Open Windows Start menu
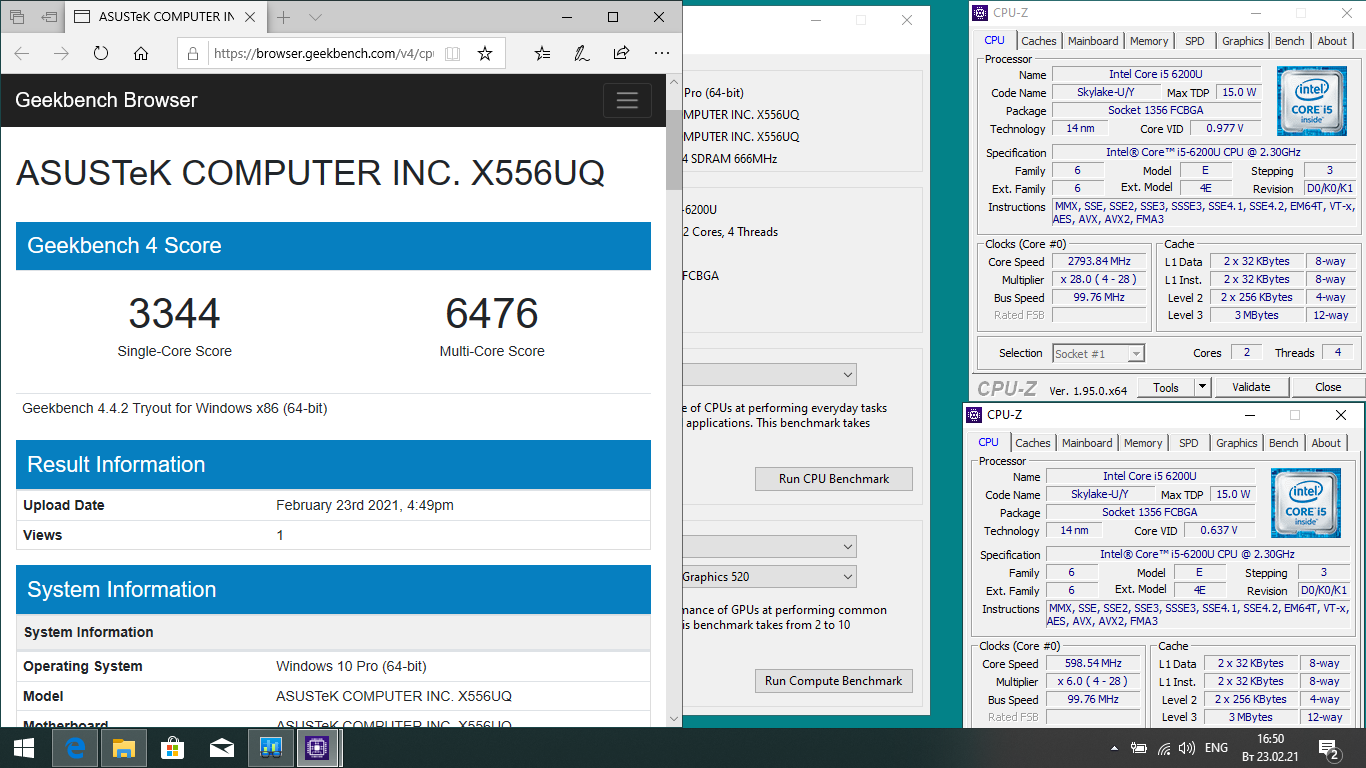The image size is (1366, 768). pyautogui.click(x=24, y=747)
